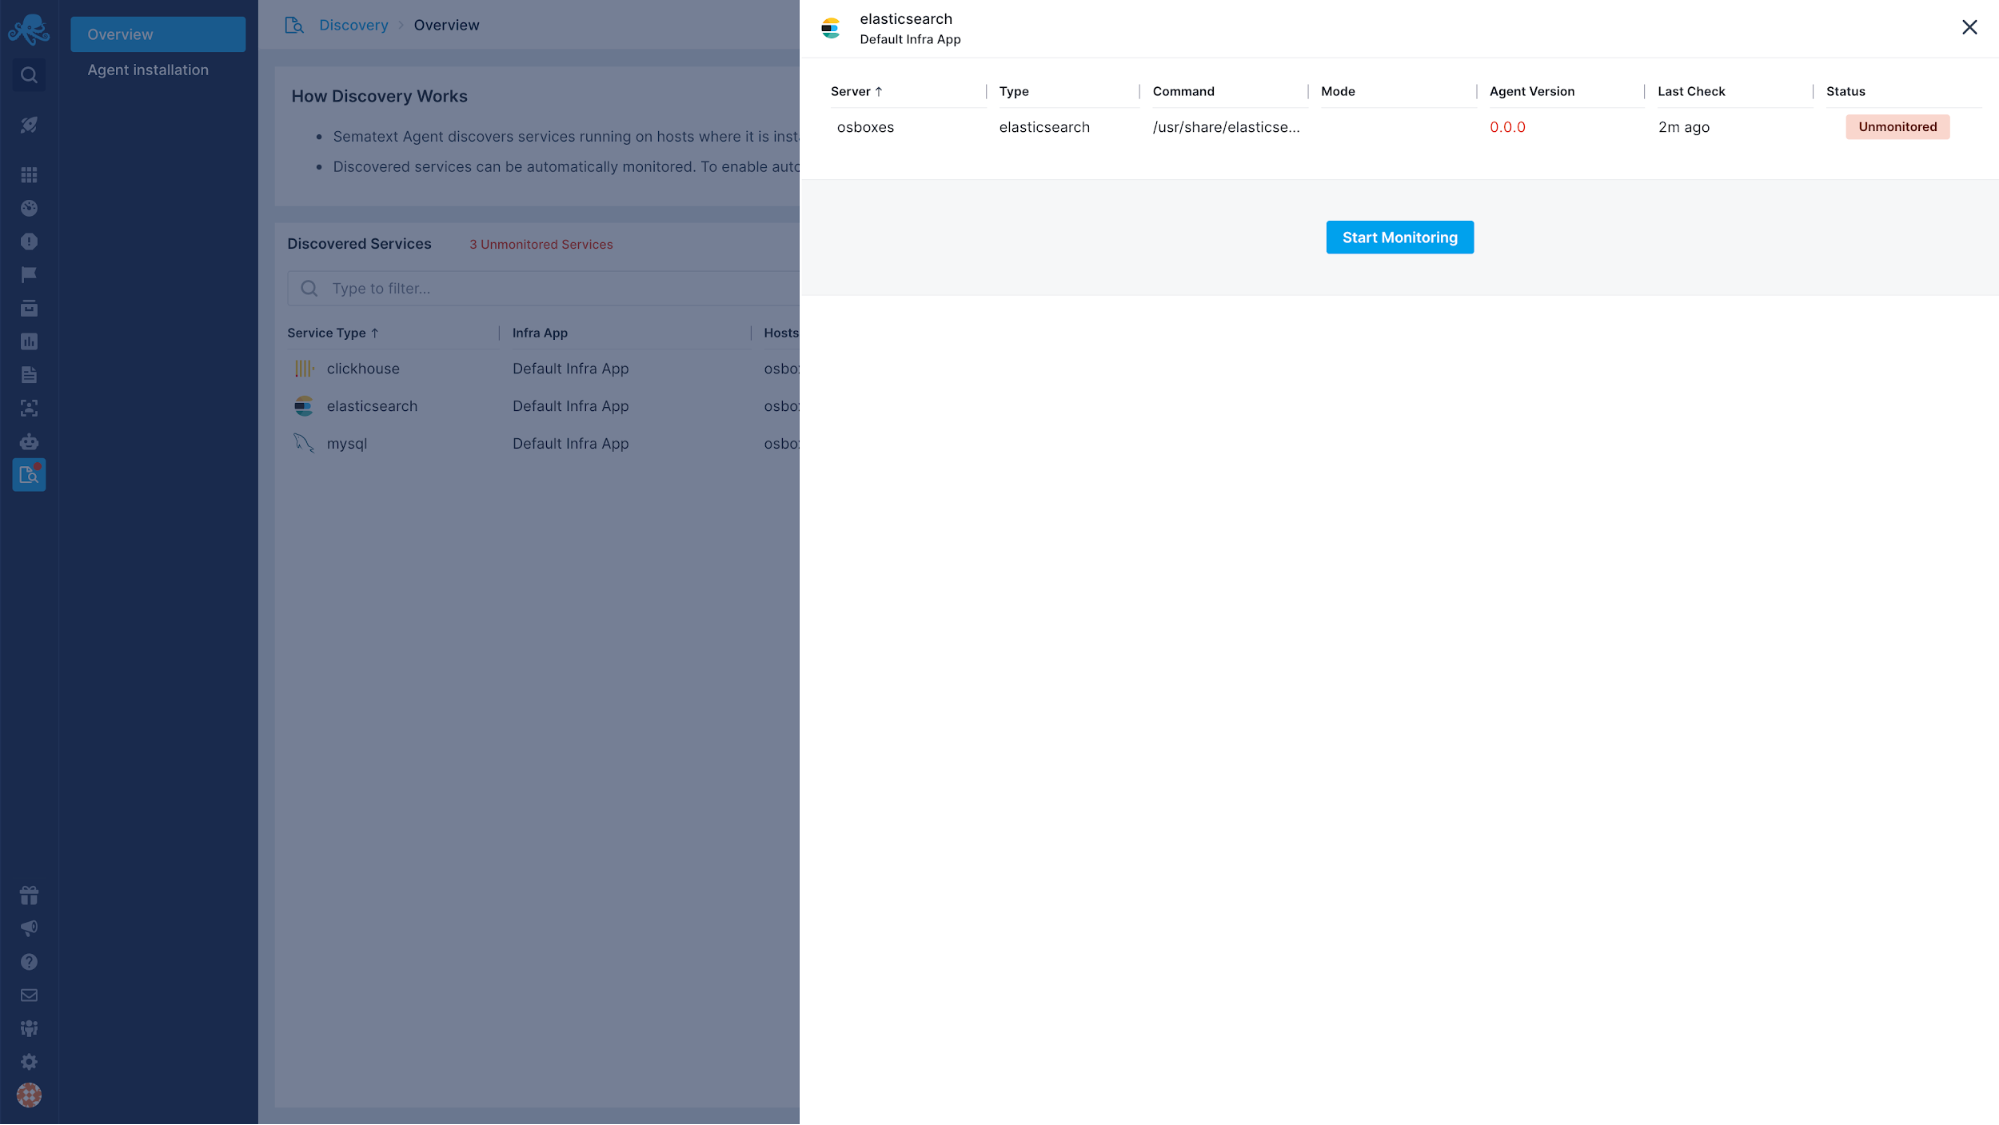Screen dimensions: 1999x1125
Task: Open the team people icon in sidebar
Action: pos(29,1028)
